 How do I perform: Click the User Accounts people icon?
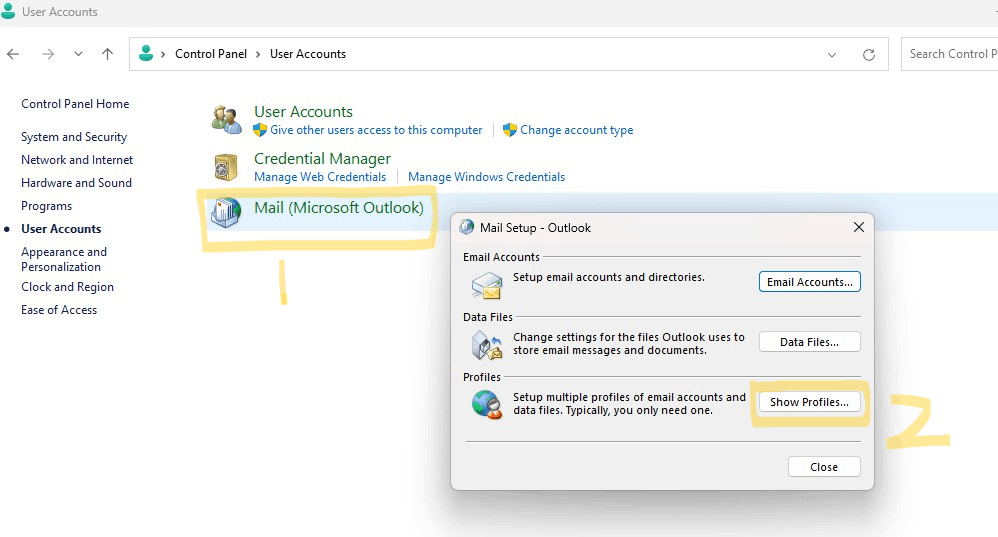(x=227, y=120)
